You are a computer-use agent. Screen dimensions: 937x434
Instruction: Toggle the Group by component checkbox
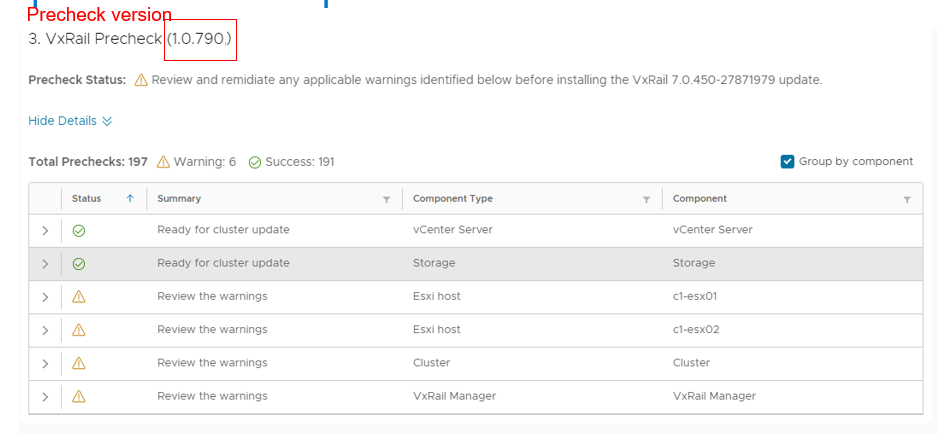pos(788,162)
